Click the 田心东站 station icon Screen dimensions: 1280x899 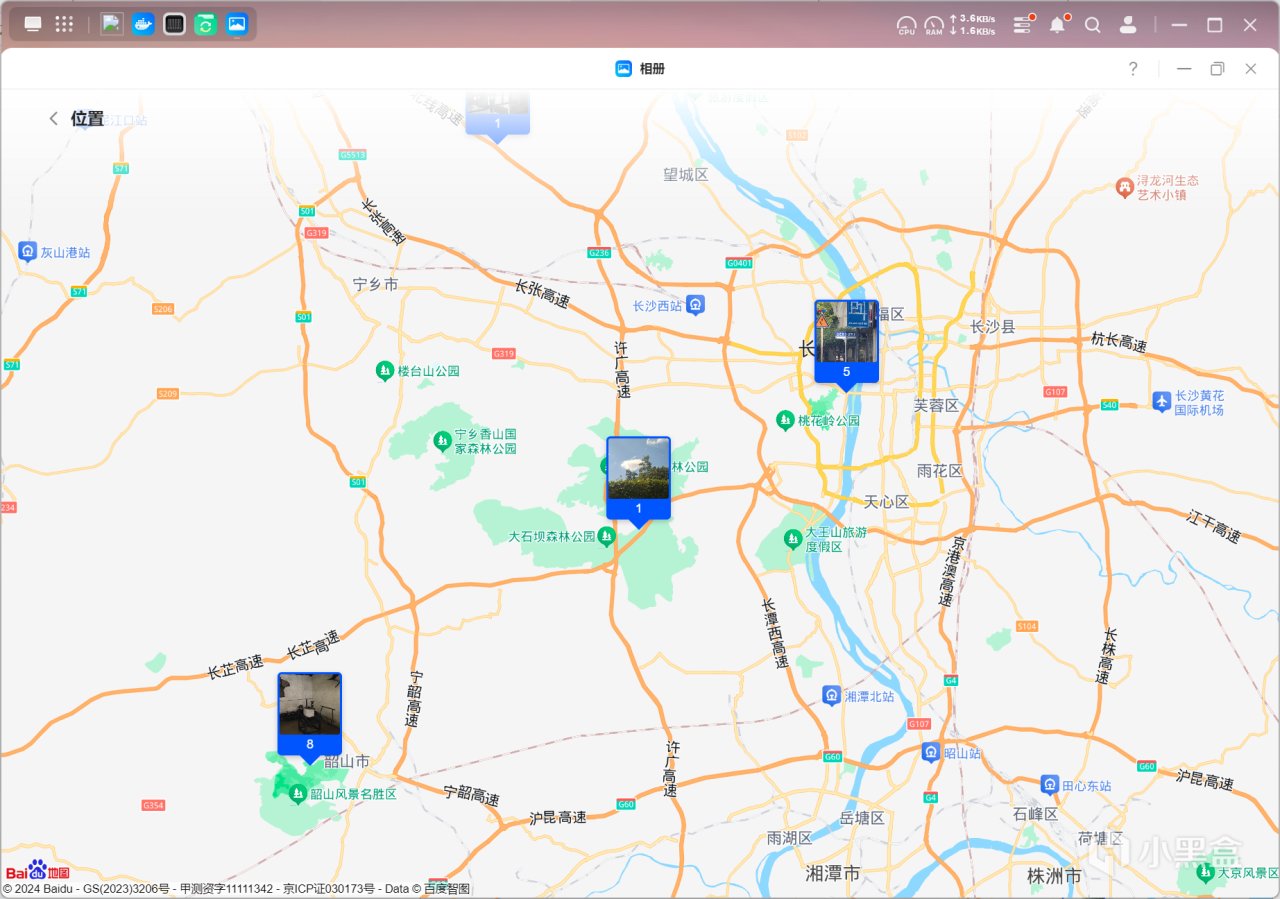tap(1050, 785)
